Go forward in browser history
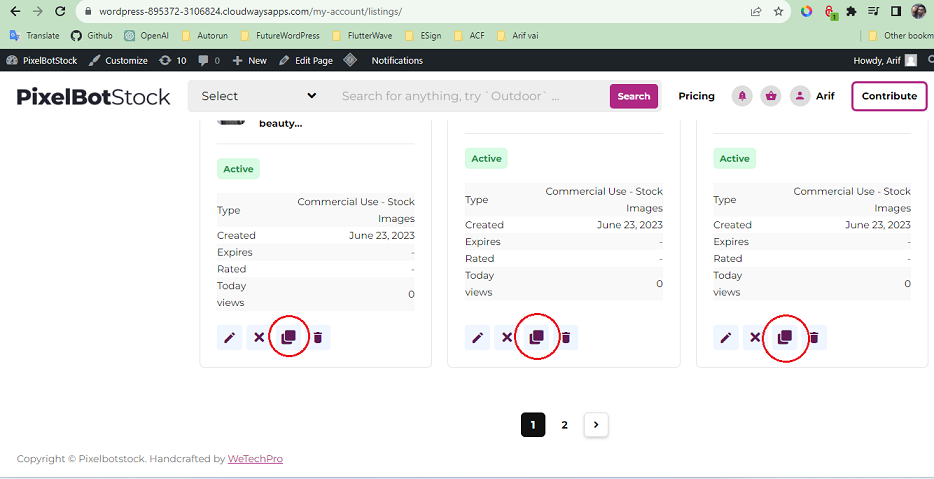The width and height of the screenshot is (934, 479). [x=38, y=11]
